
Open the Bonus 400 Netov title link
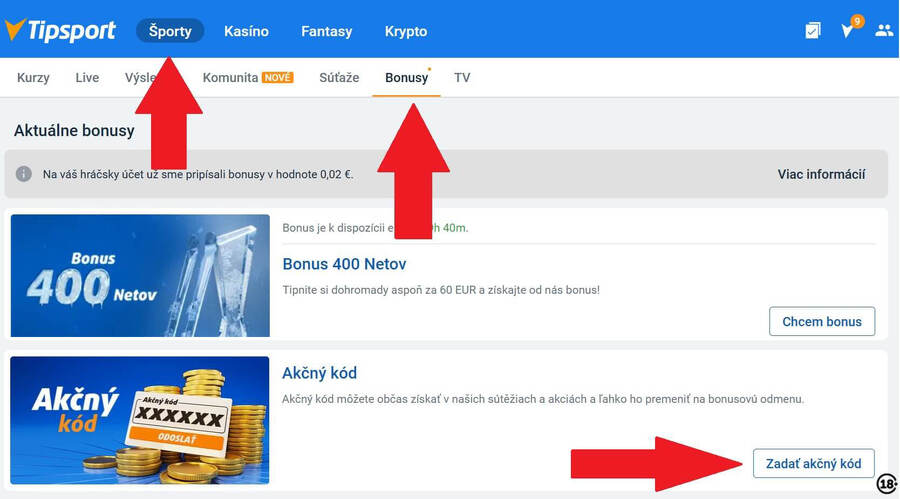344,264
